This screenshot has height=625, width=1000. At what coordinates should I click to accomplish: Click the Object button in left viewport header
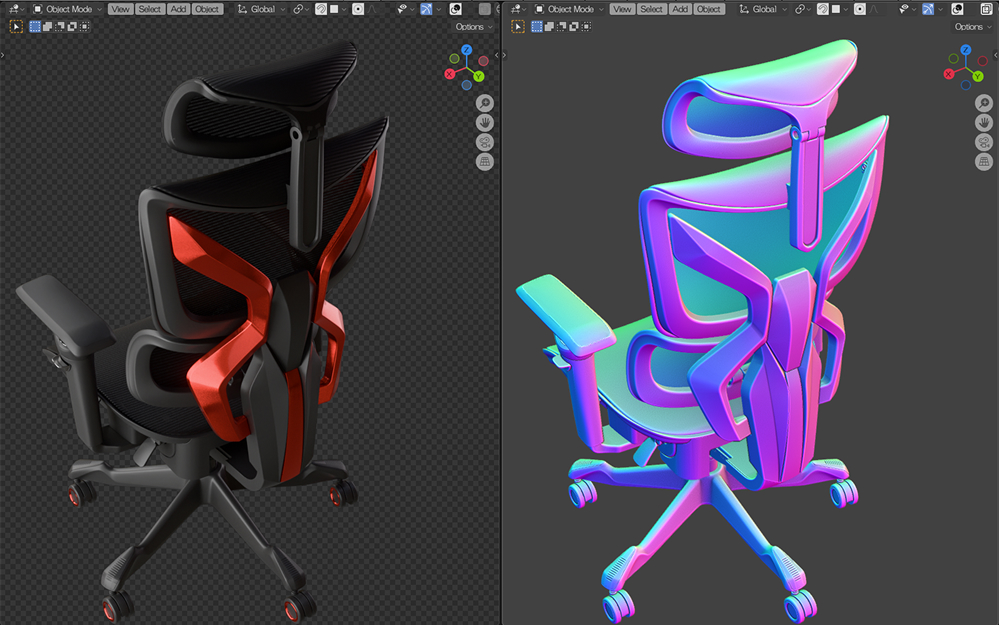207,9
